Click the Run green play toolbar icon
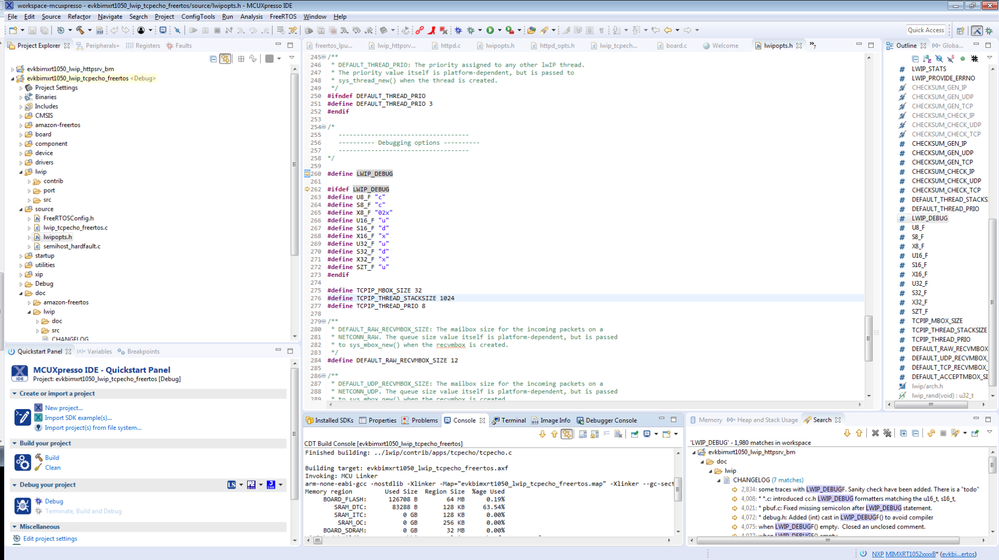The image size is (999, 560). (490, 30)
